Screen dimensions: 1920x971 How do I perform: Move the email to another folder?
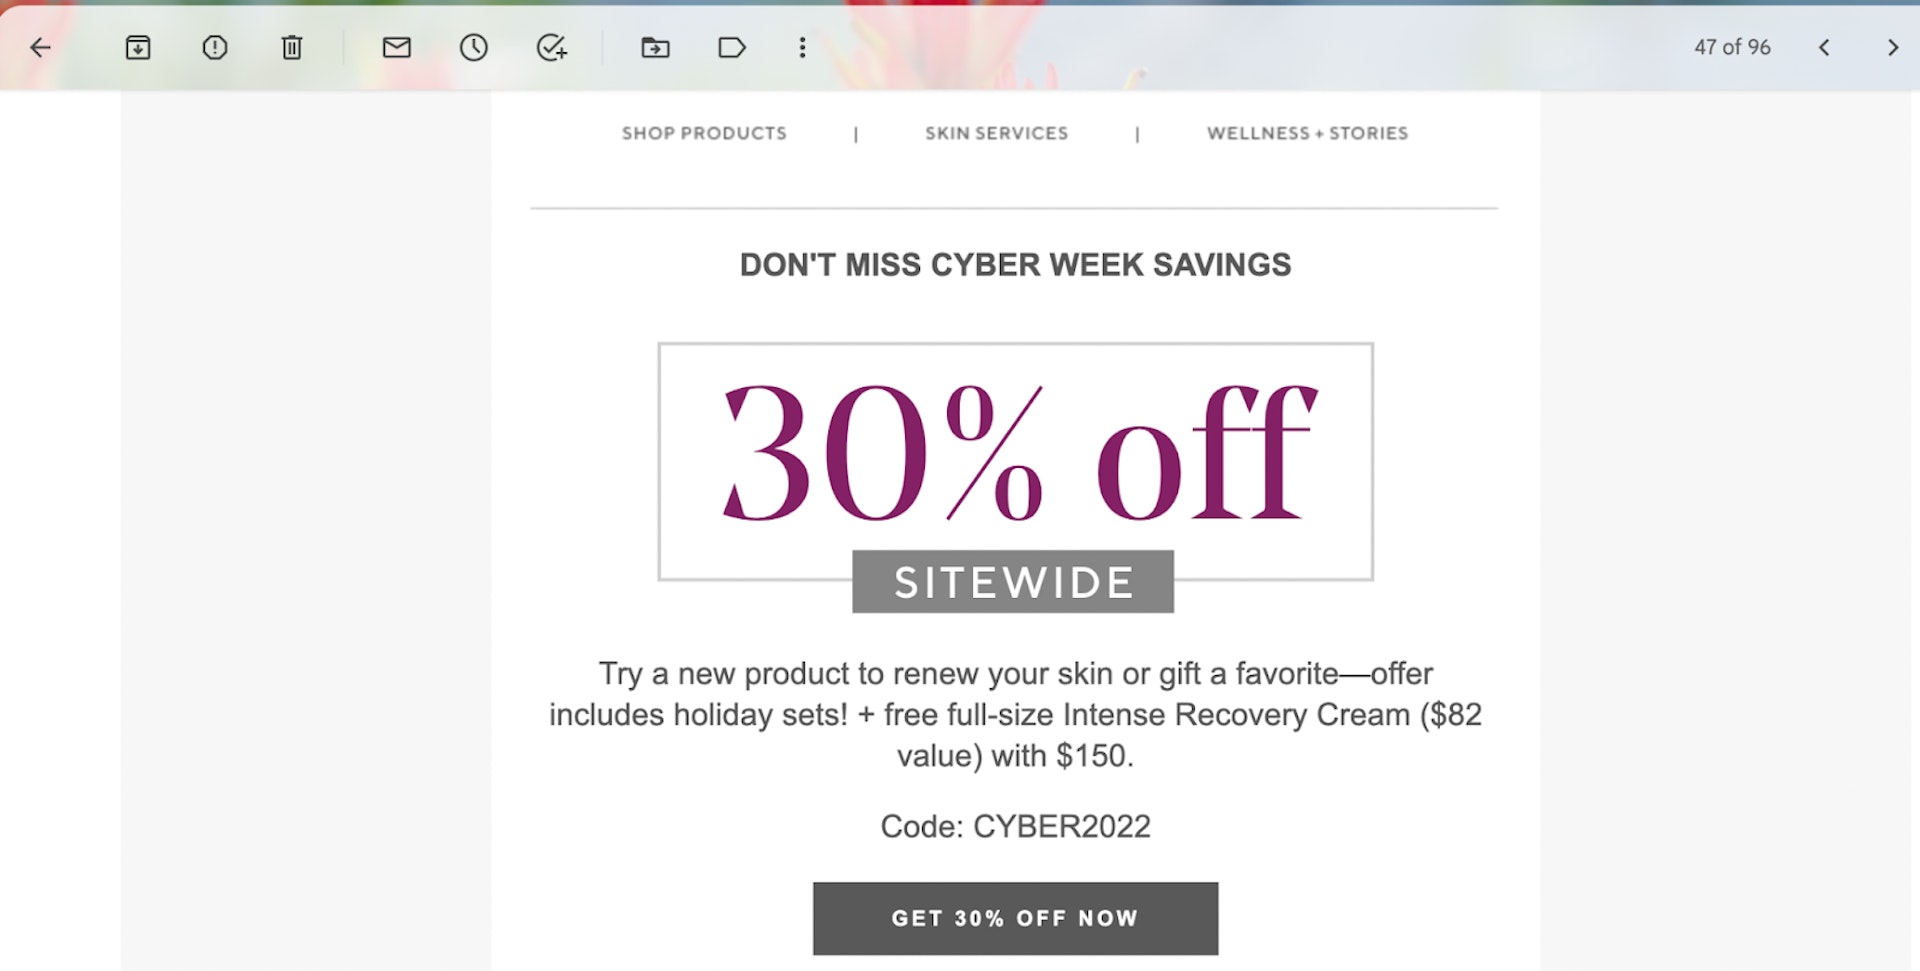pos(655,47)
